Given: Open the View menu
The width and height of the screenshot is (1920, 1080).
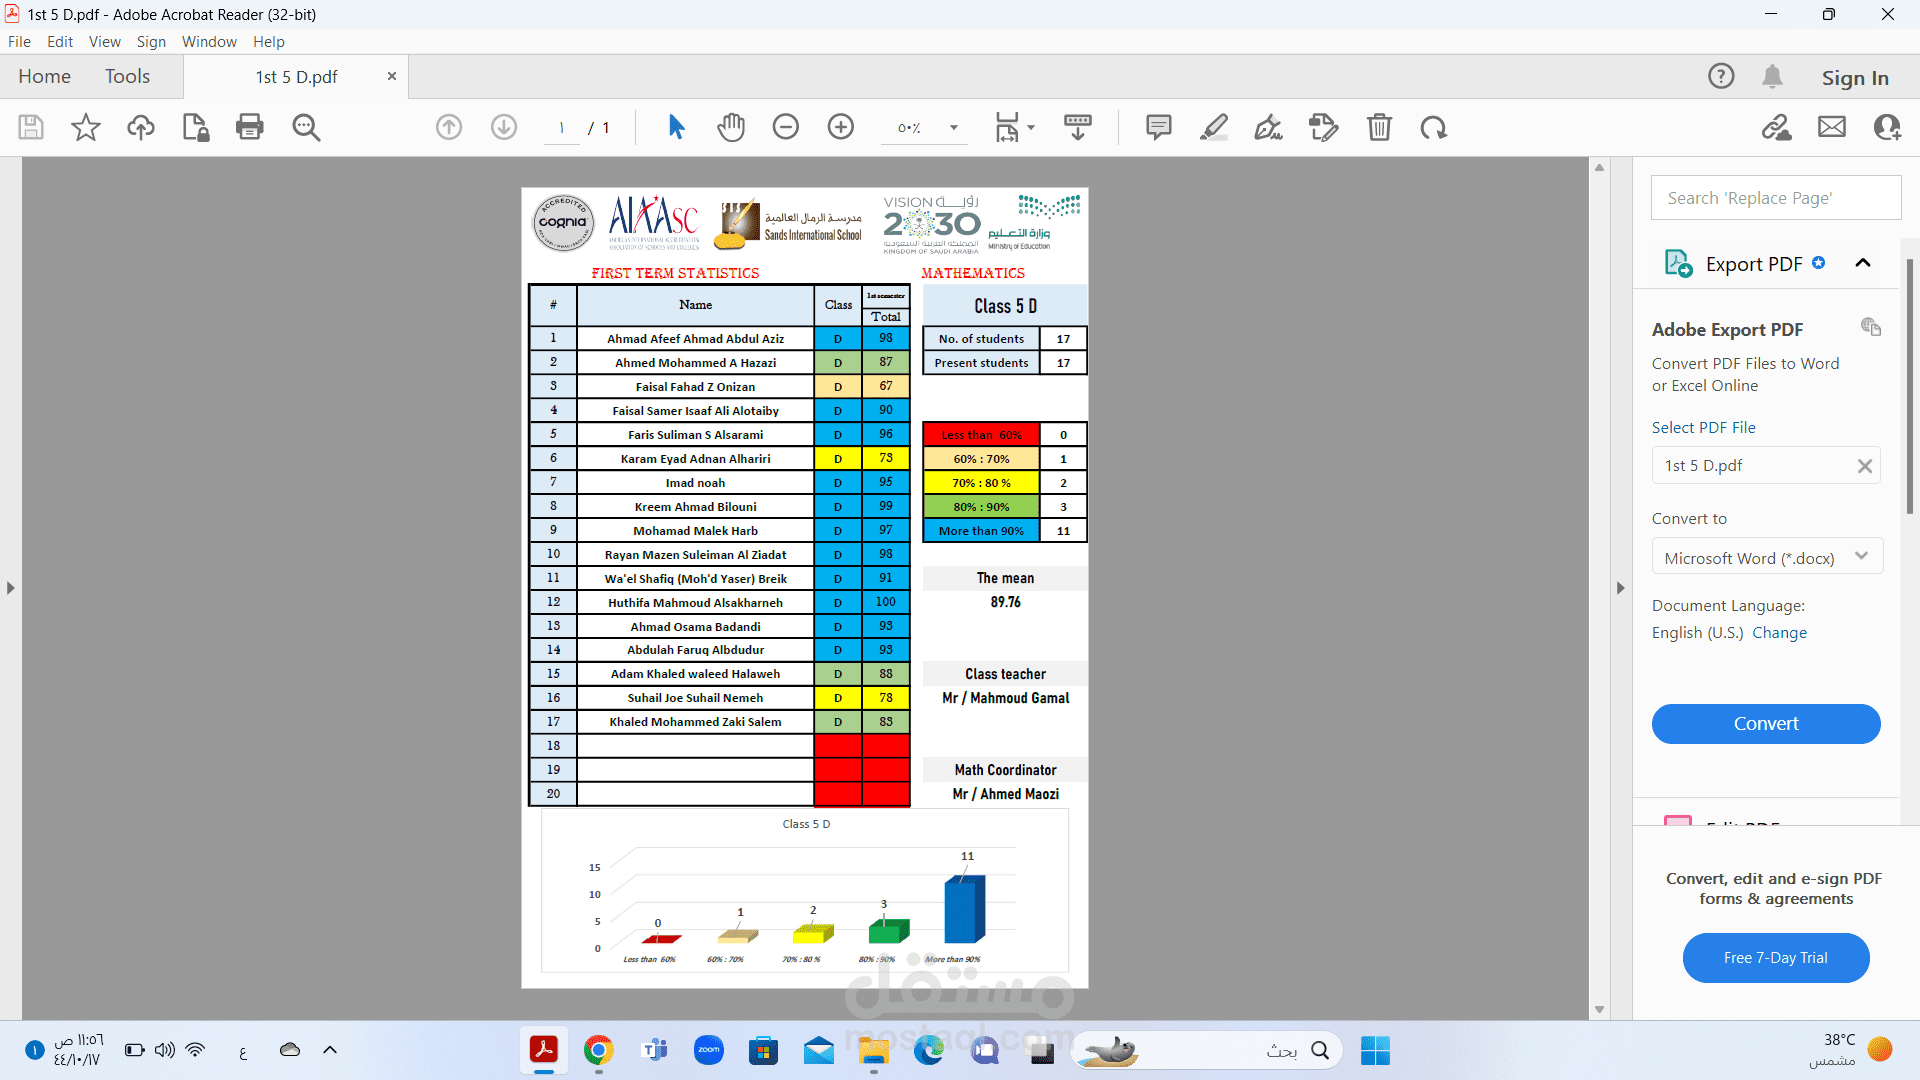Looking at the screenshot, I should [x=104, y=41].
